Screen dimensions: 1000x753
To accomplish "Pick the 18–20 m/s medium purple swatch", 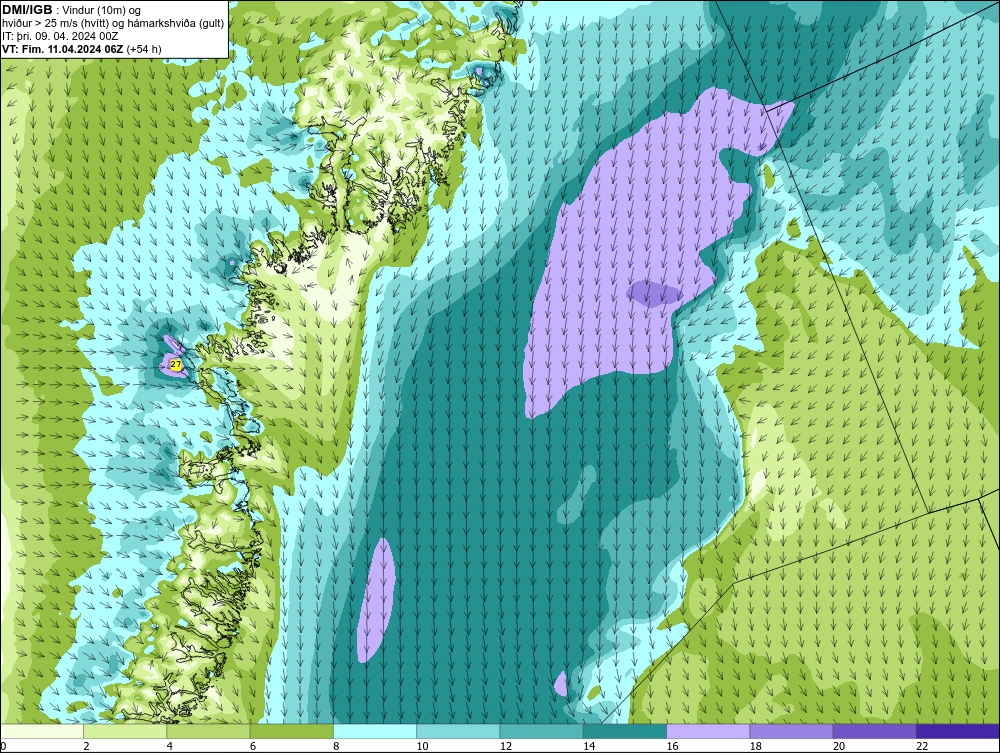I will (791, 731).
